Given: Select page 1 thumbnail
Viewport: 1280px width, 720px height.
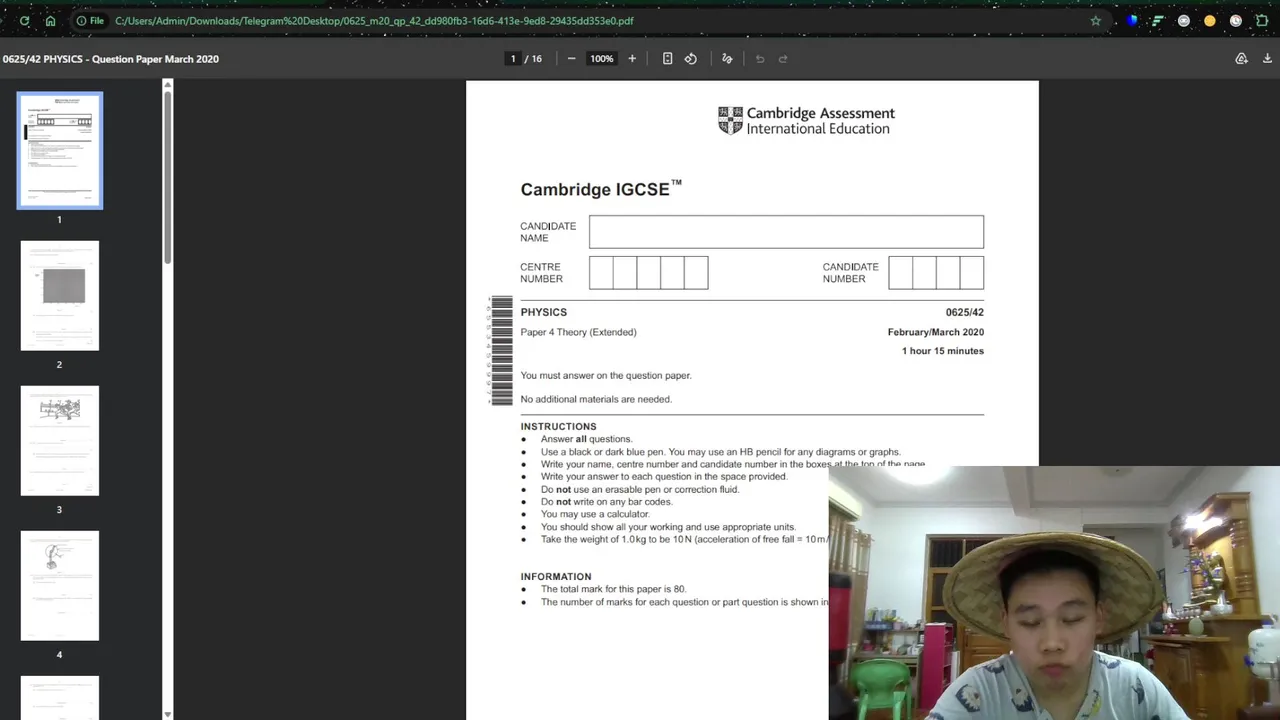Looking at the screenshot, I should pos(60,150).
